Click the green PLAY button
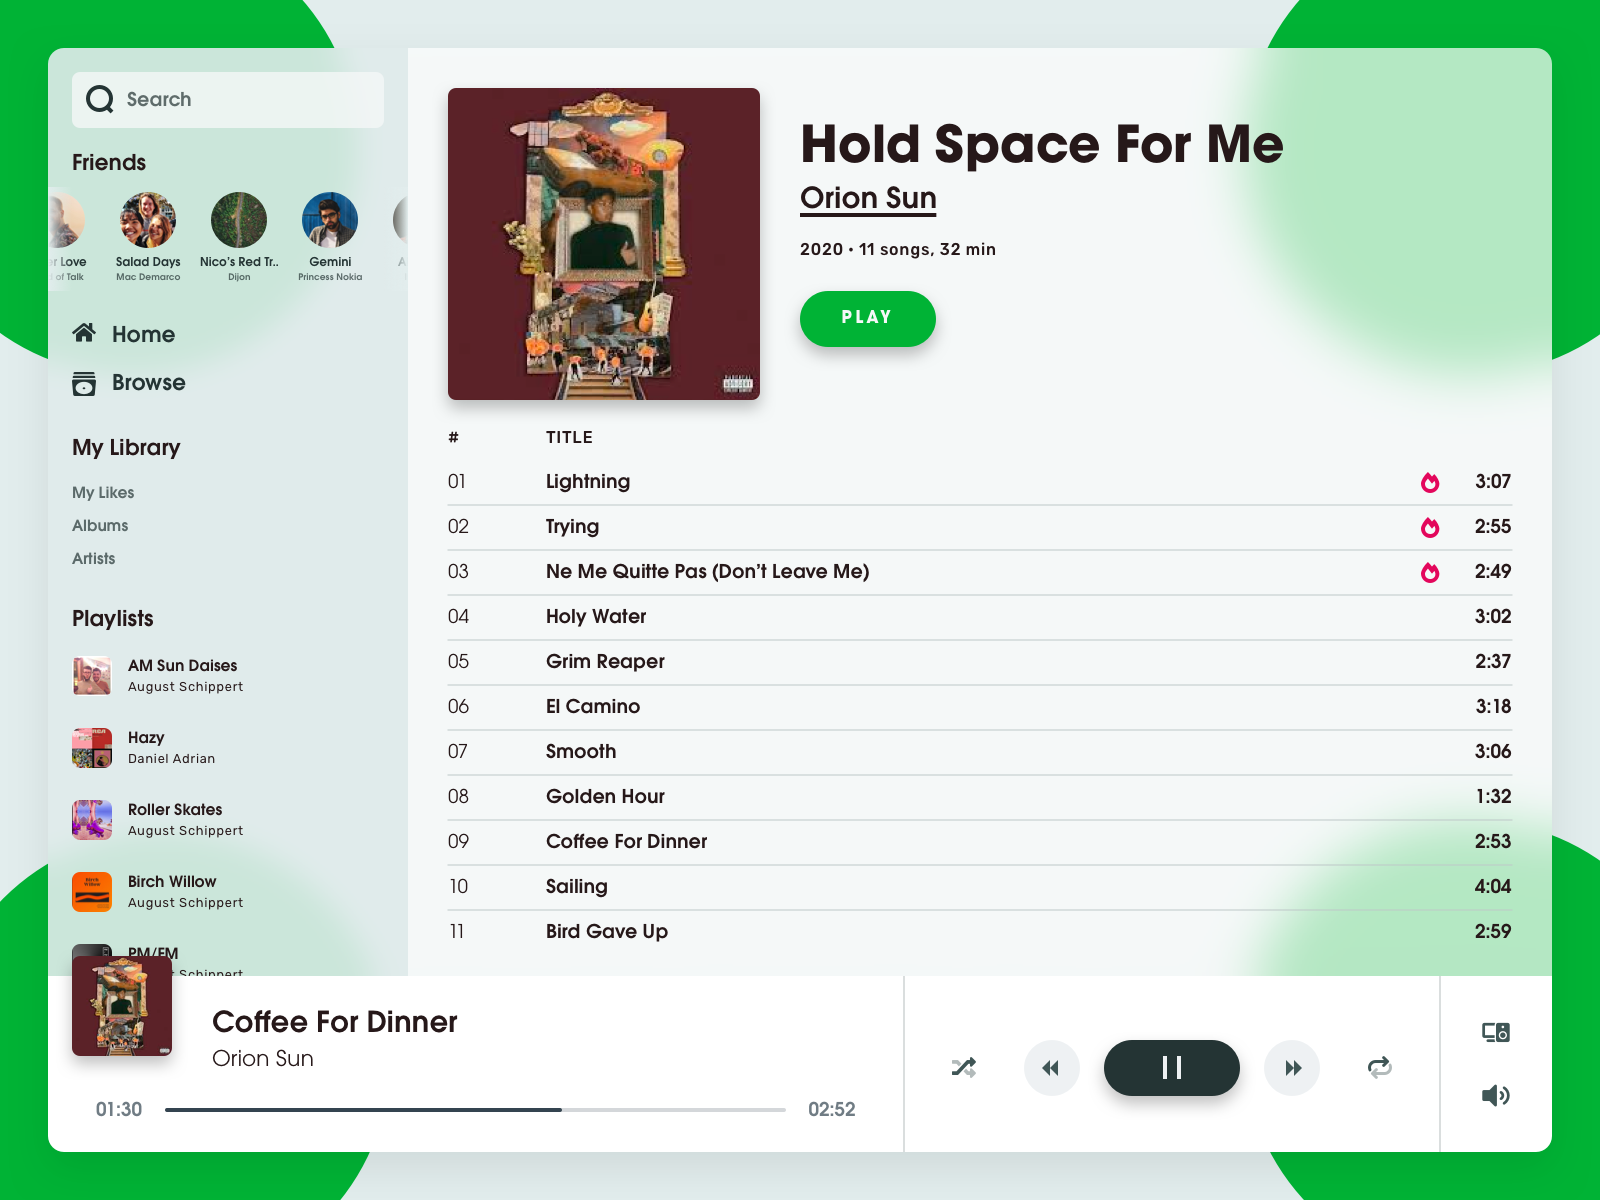Viewport: 1600px width, 1200px height. [868, 319]
